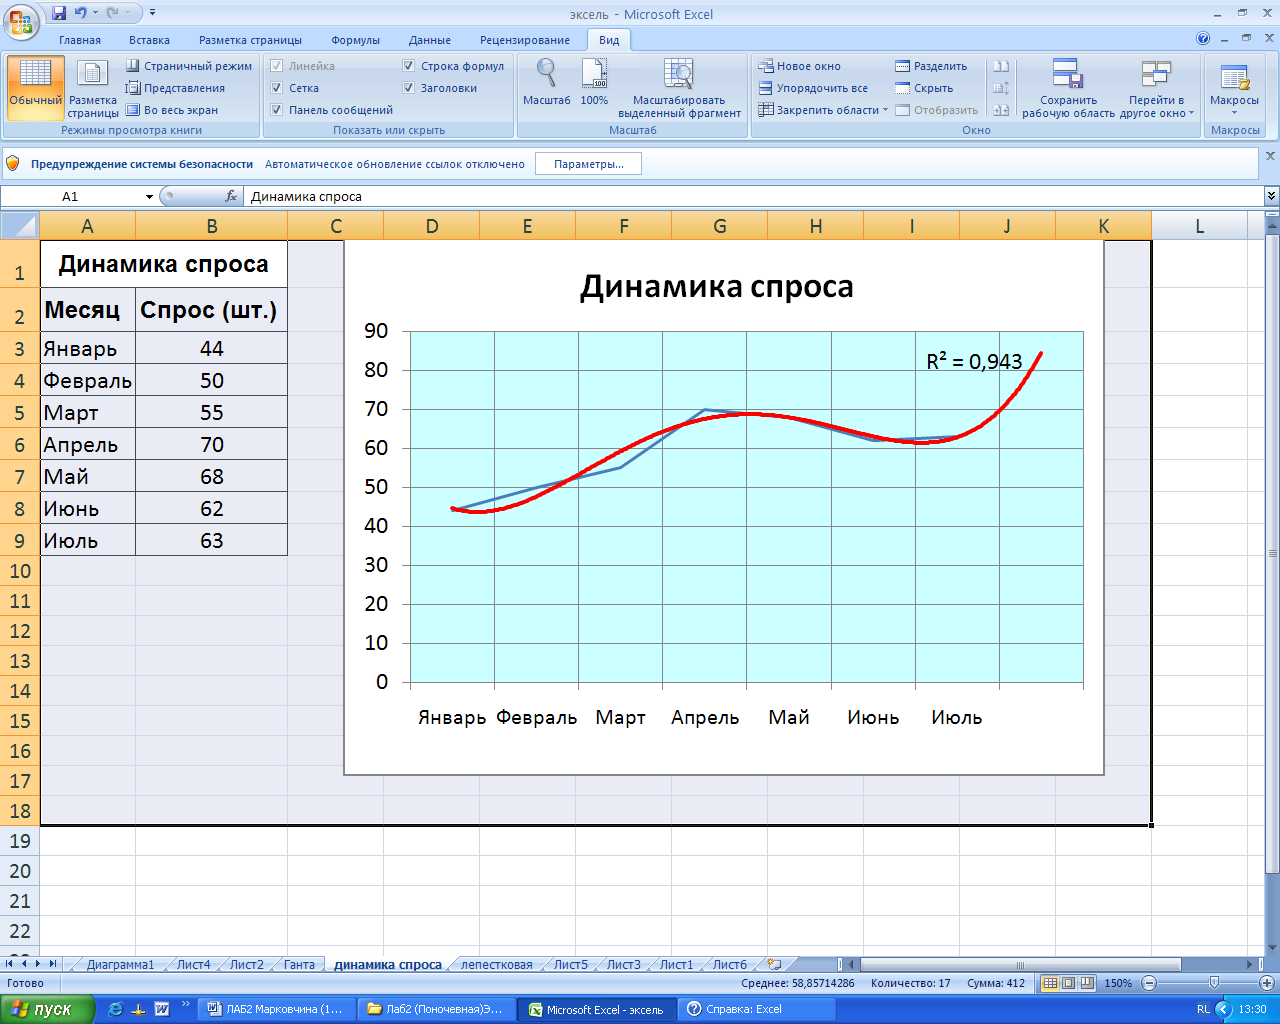Screen dimensions: 1280x1024
Task: Click the horizontal scrollbar thumb
Action: (x=1020, y=965)
